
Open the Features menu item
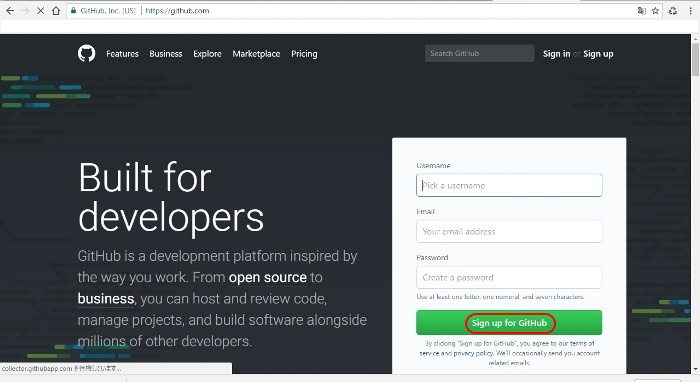click(x=122, y=54)
